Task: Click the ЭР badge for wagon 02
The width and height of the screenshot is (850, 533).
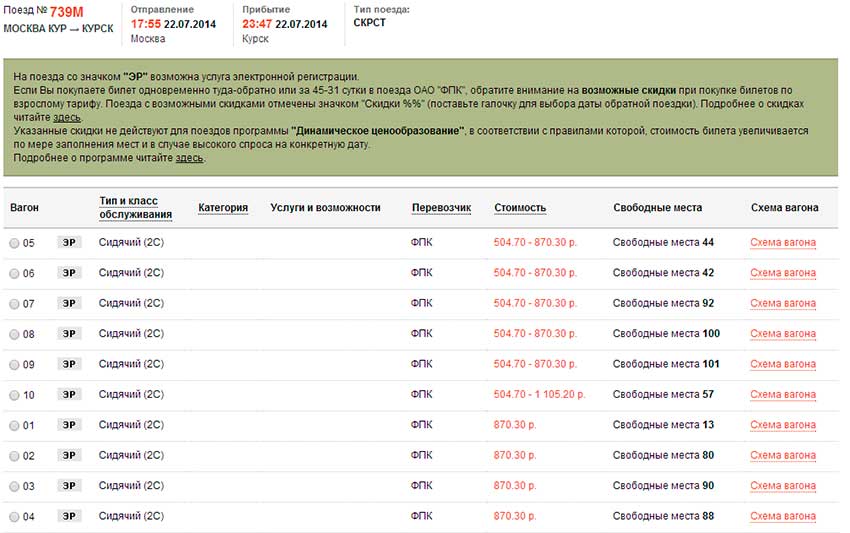Action: click(69, 455)
